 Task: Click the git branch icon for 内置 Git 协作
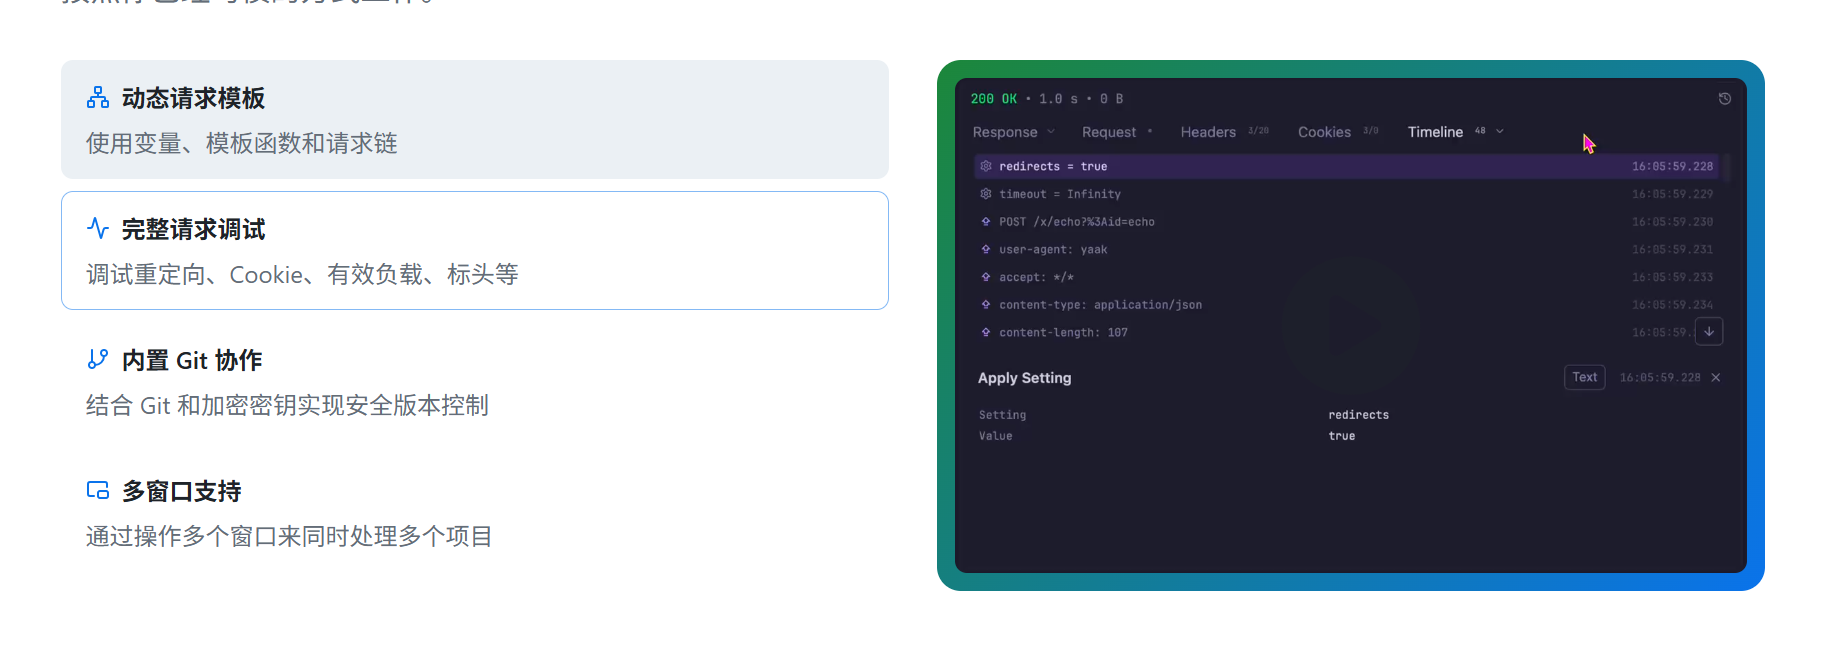(x=98, y=360)
